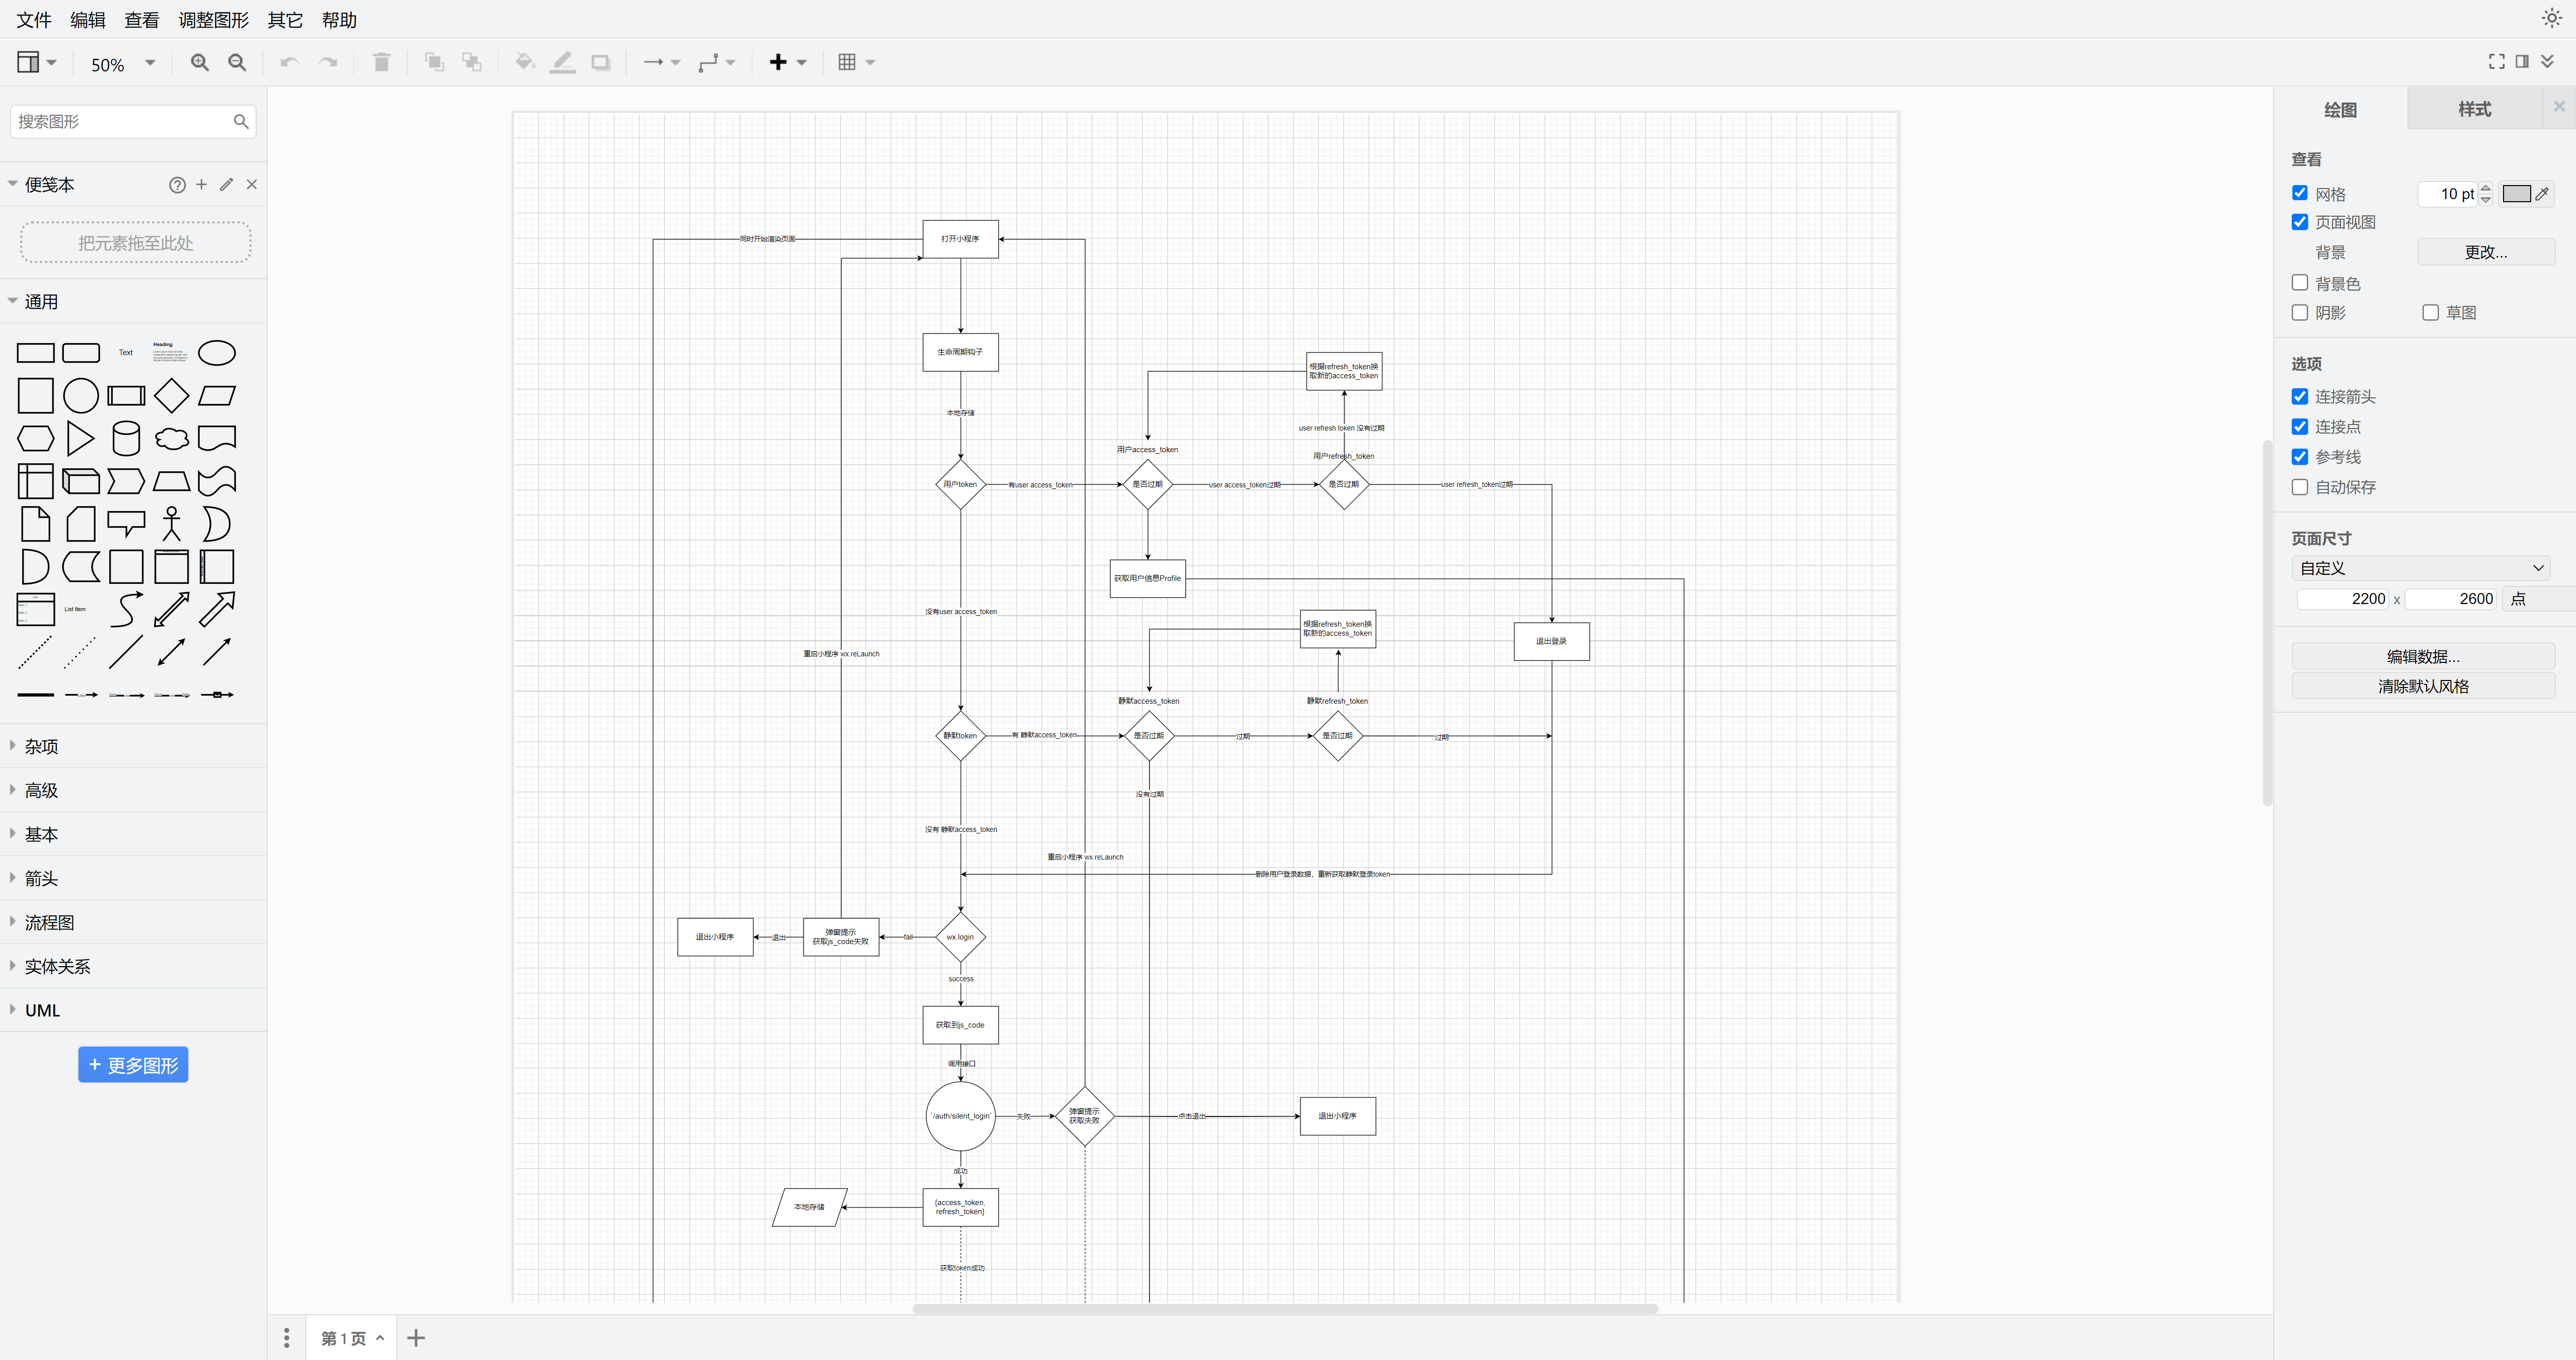Click the undo arrow icon
The image size is (2576, 1360).
coord(290,62)
